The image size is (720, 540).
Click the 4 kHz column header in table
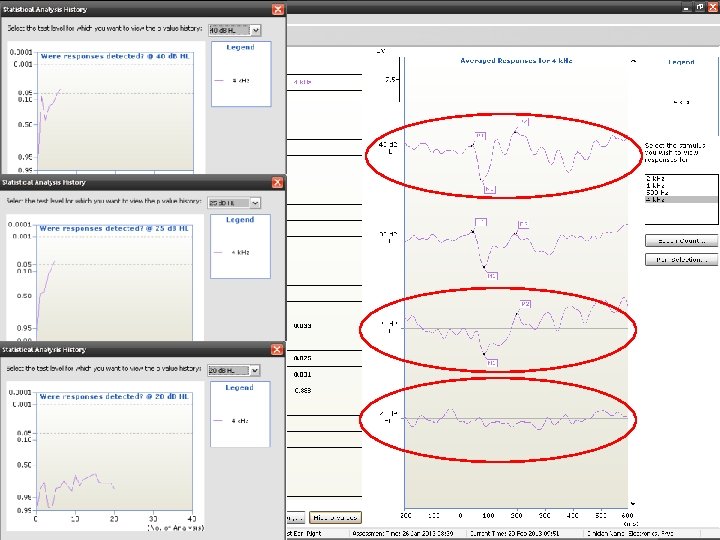tap(302, 82)
